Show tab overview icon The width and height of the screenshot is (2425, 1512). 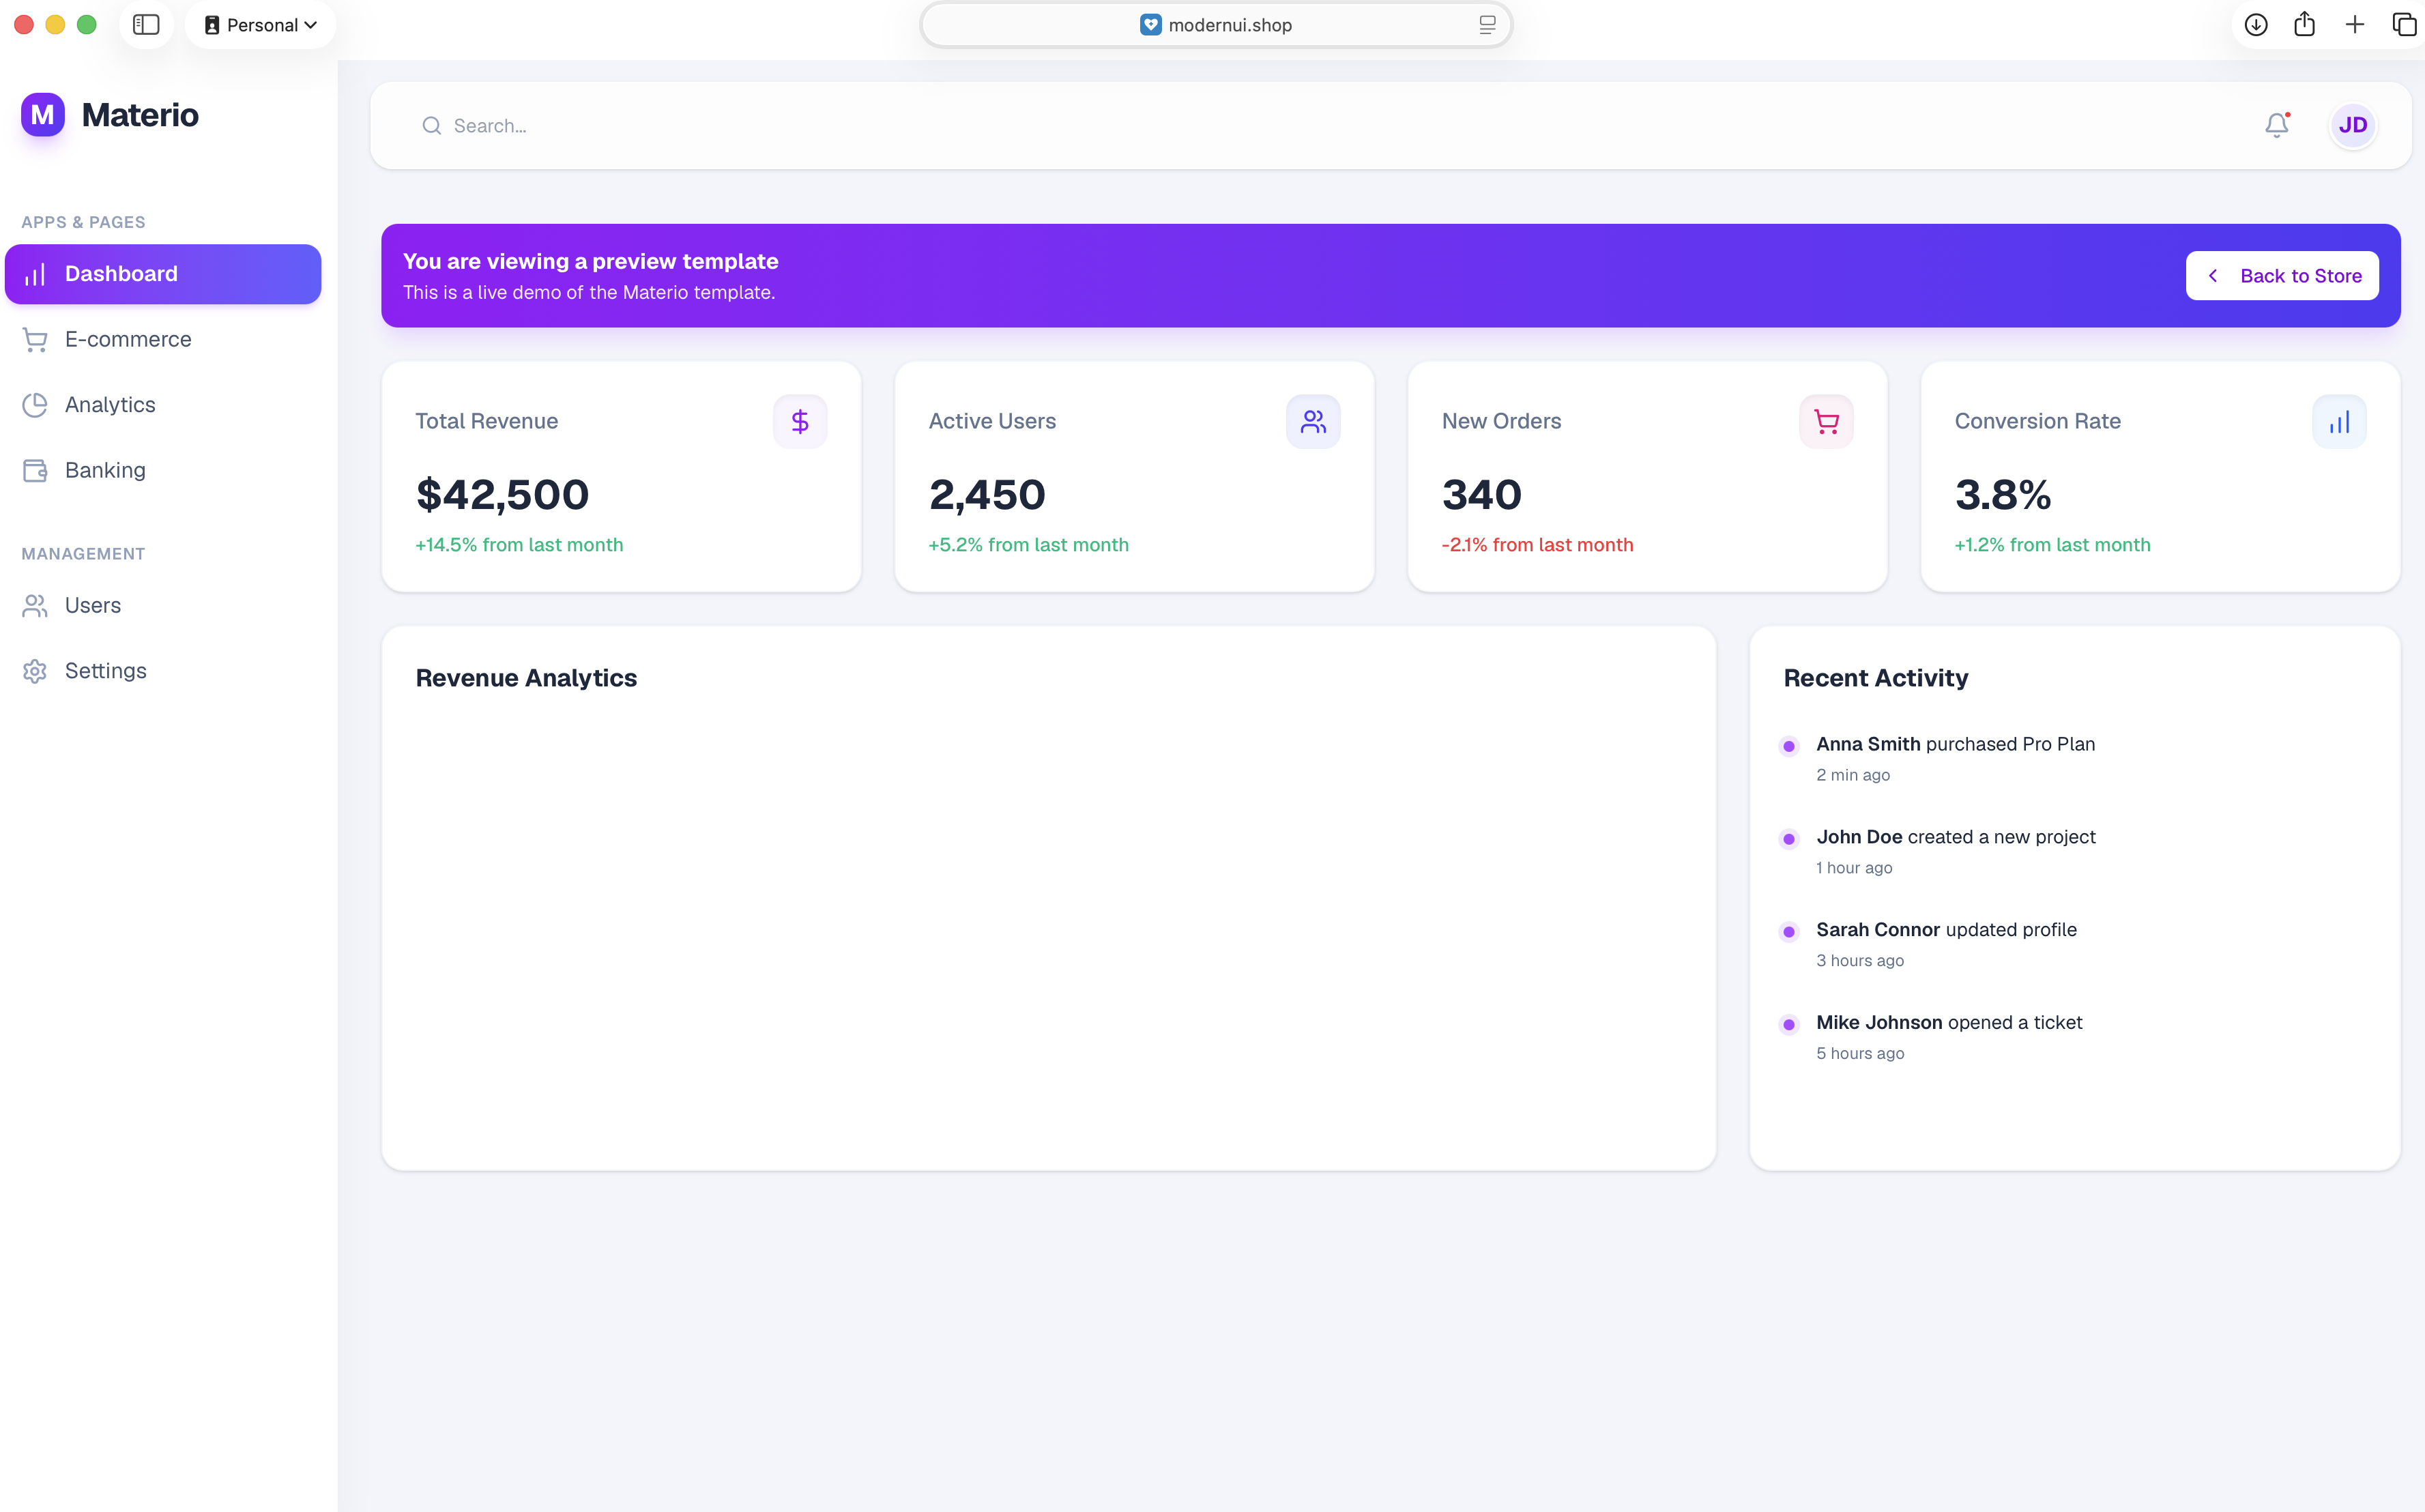click(2404, 25)
